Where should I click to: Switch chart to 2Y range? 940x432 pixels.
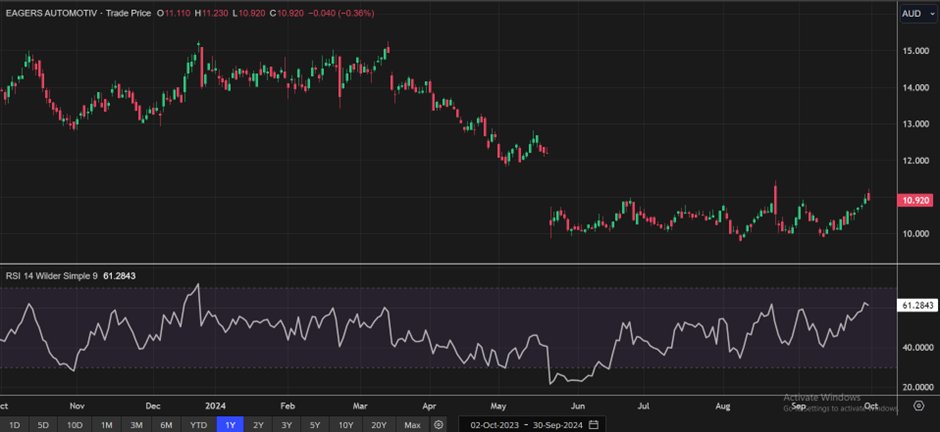258,425
